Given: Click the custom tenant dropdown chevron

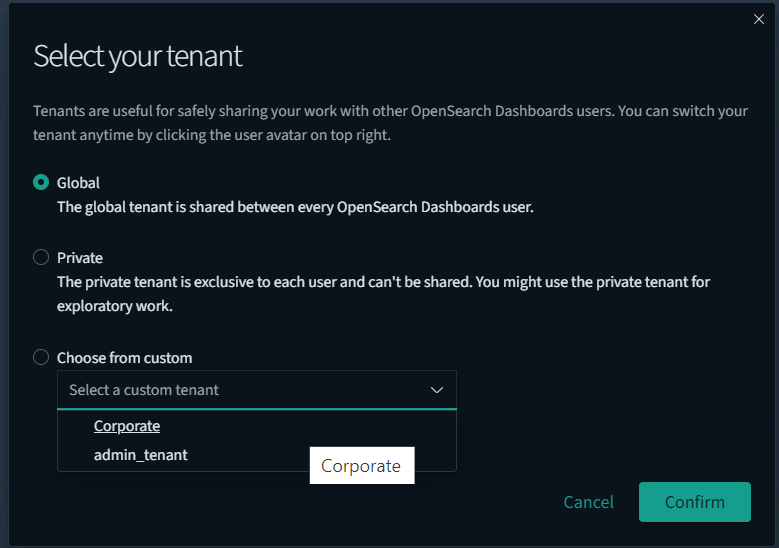Looking at the screenshot, I should pyautogui.click(x=437, y=390).
